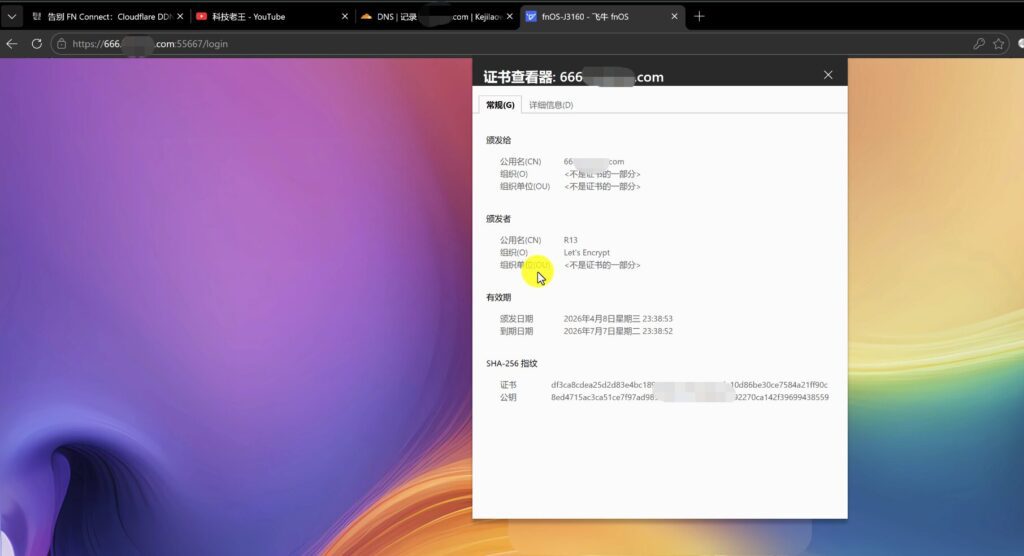Select the 常规(G) tab
Viewport: 1024px width, 556px height.
tap(500, 105)
